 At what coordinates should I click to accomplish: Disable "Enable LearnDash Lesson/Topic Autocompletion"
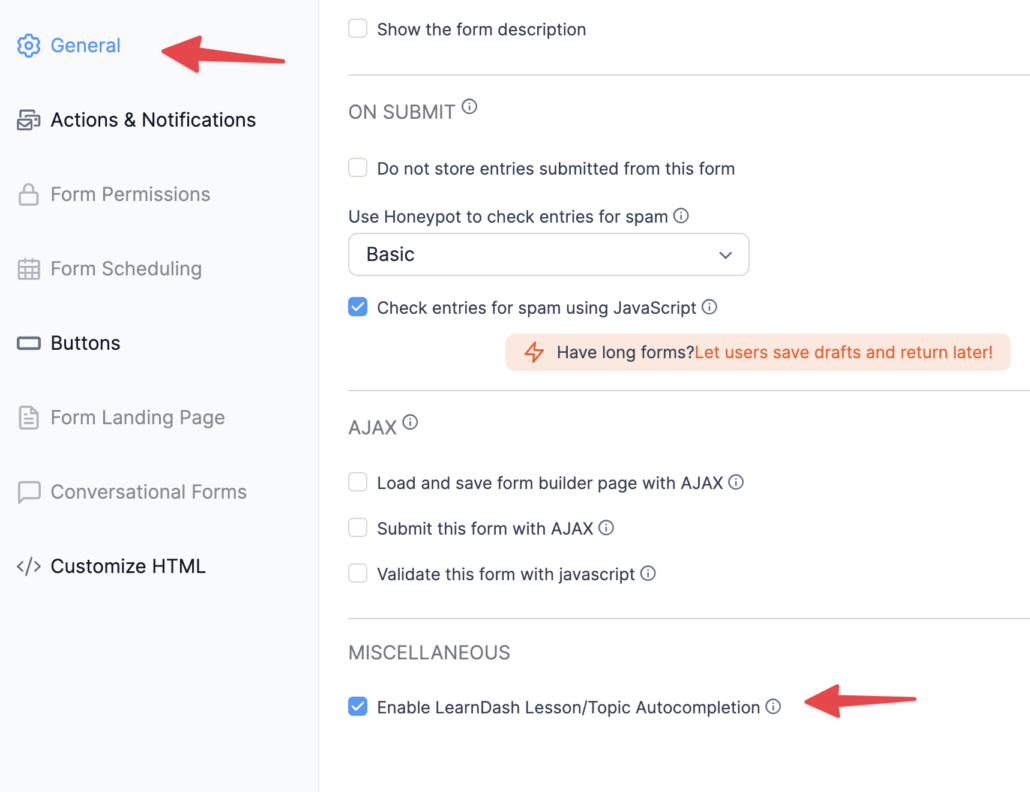pos(357,706)
